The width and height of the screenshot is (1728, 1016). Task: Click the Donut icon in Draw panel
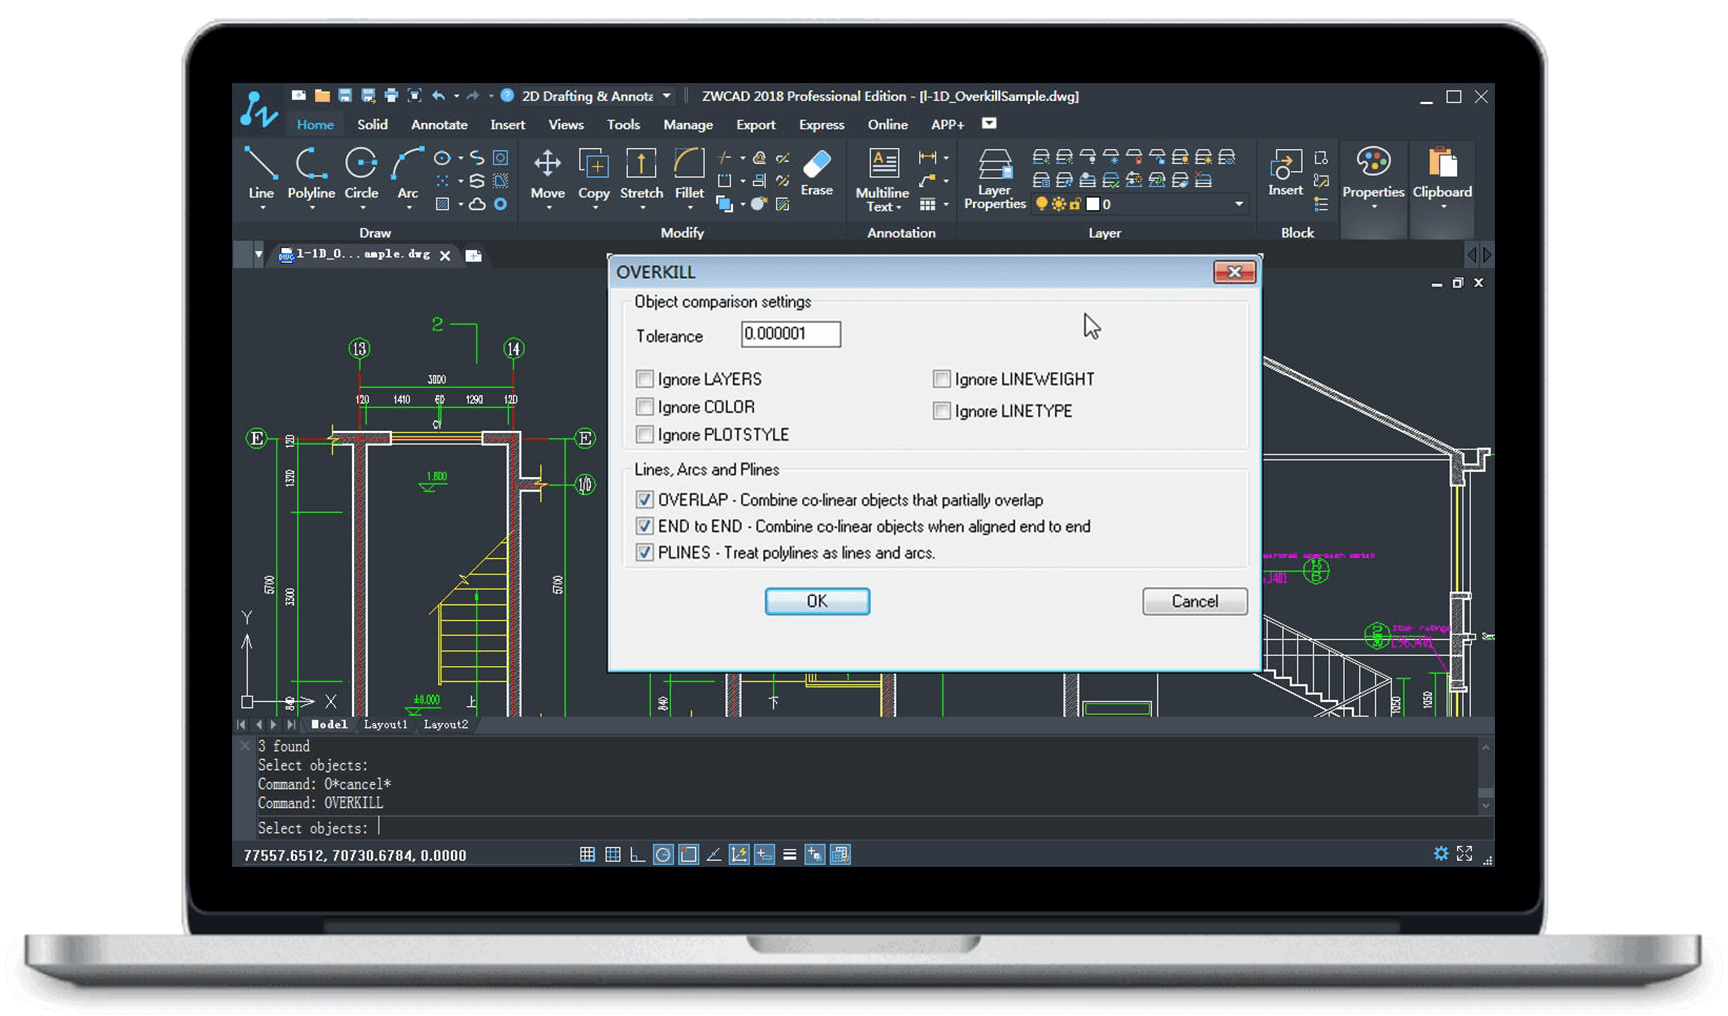click(500, 204)
